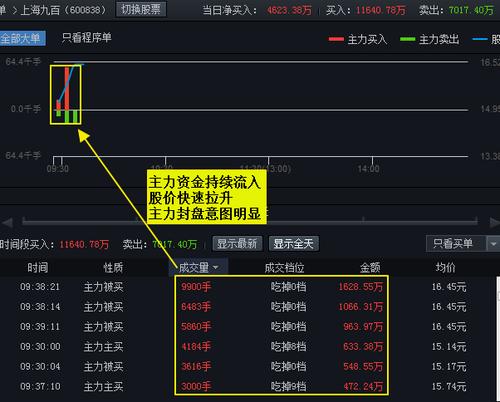This screenshot has width=500, height=402.
Task: Sort by 成交量 column arrow
Action: click(x=215, y=267)
